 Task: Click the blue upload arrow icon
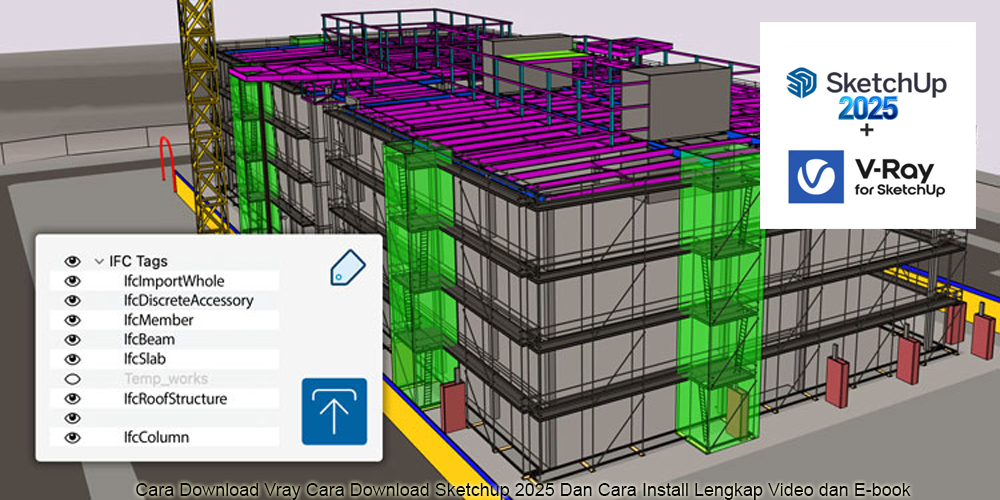click(334, 411)
